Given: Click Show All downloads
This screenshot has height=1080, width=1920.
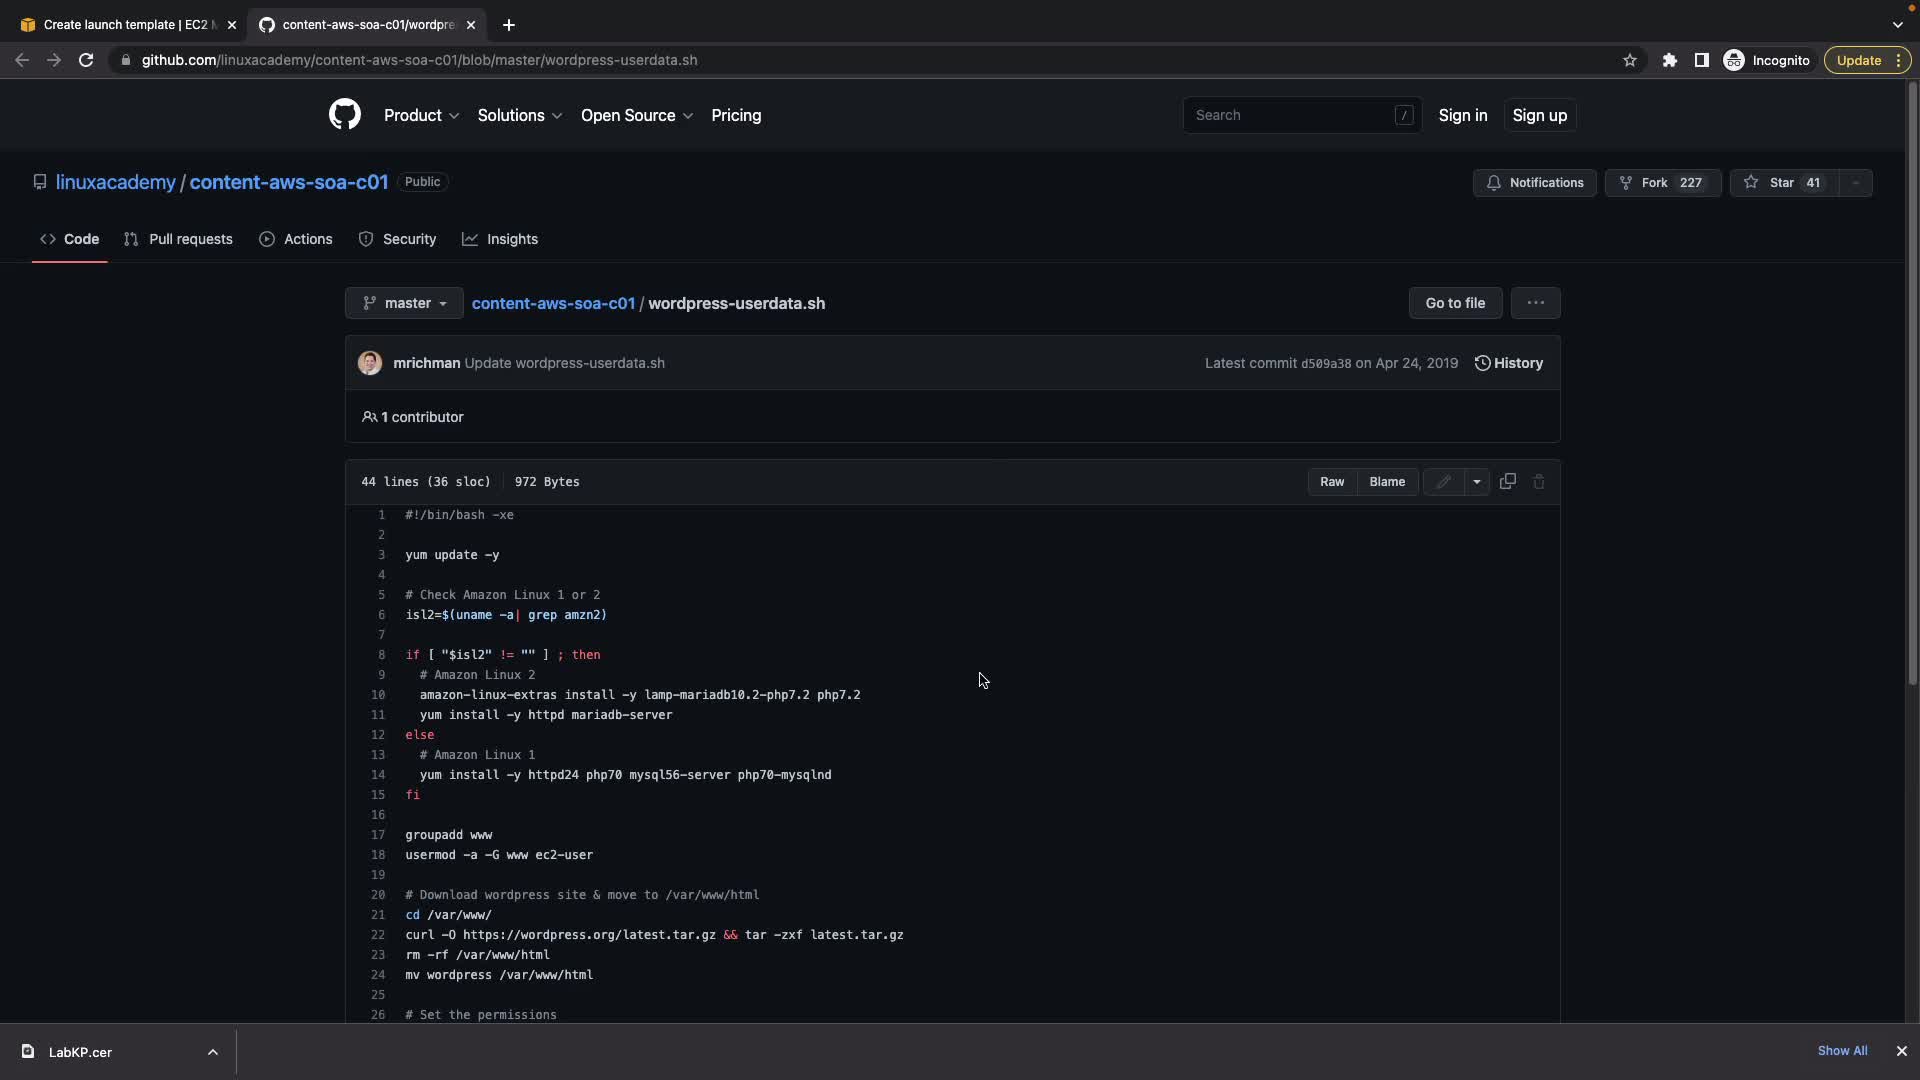Looking at the screenshot, I should coord(1842,1051).
